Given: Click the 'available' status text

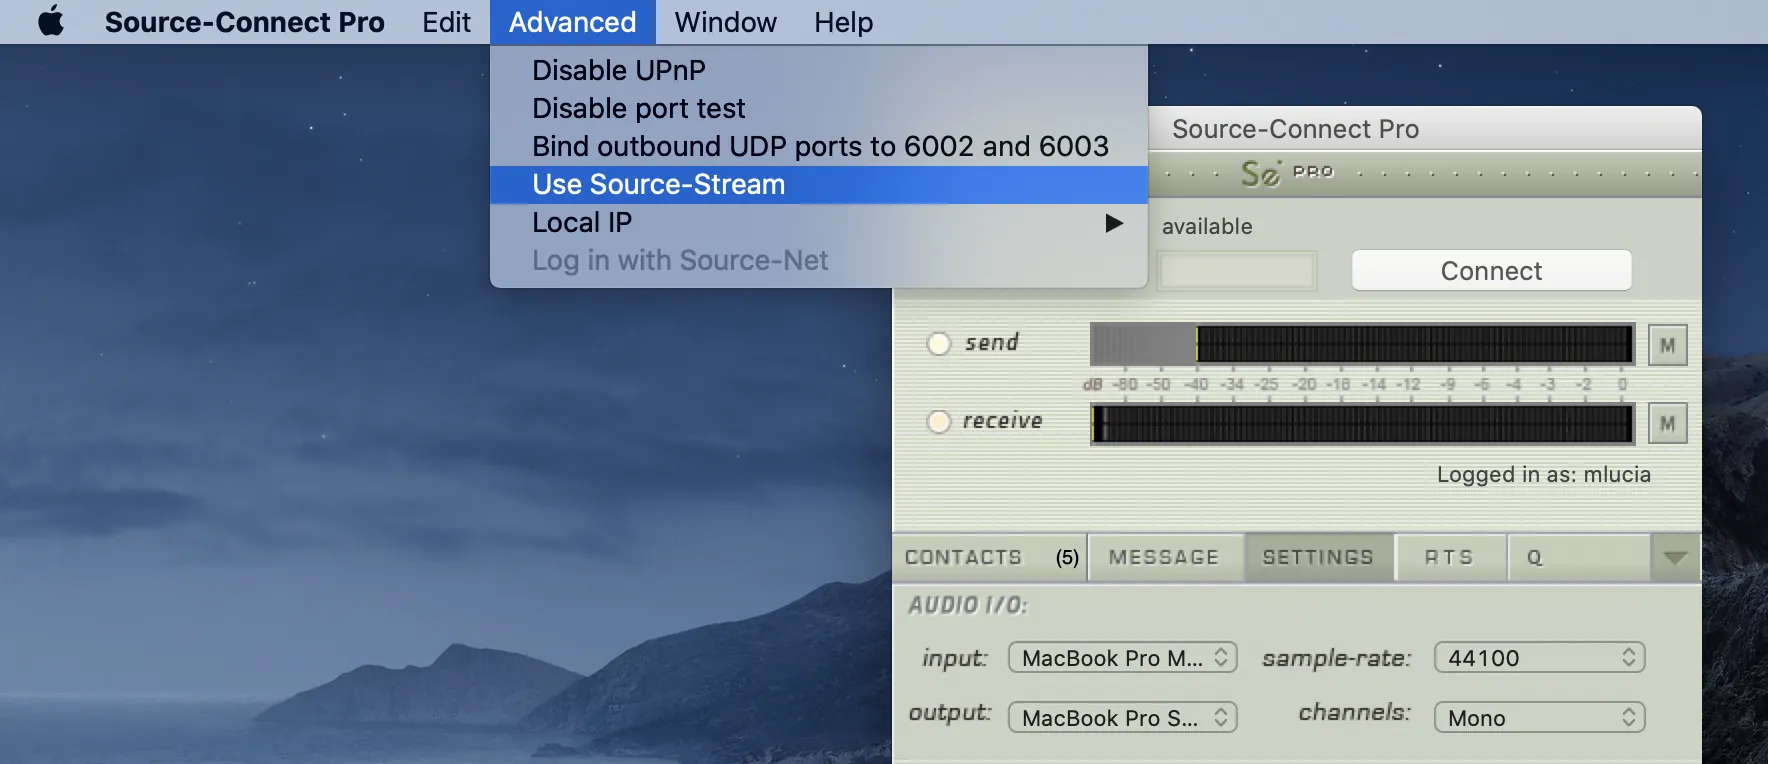Looking at the screenshot, I should [x=1207, y=226].
